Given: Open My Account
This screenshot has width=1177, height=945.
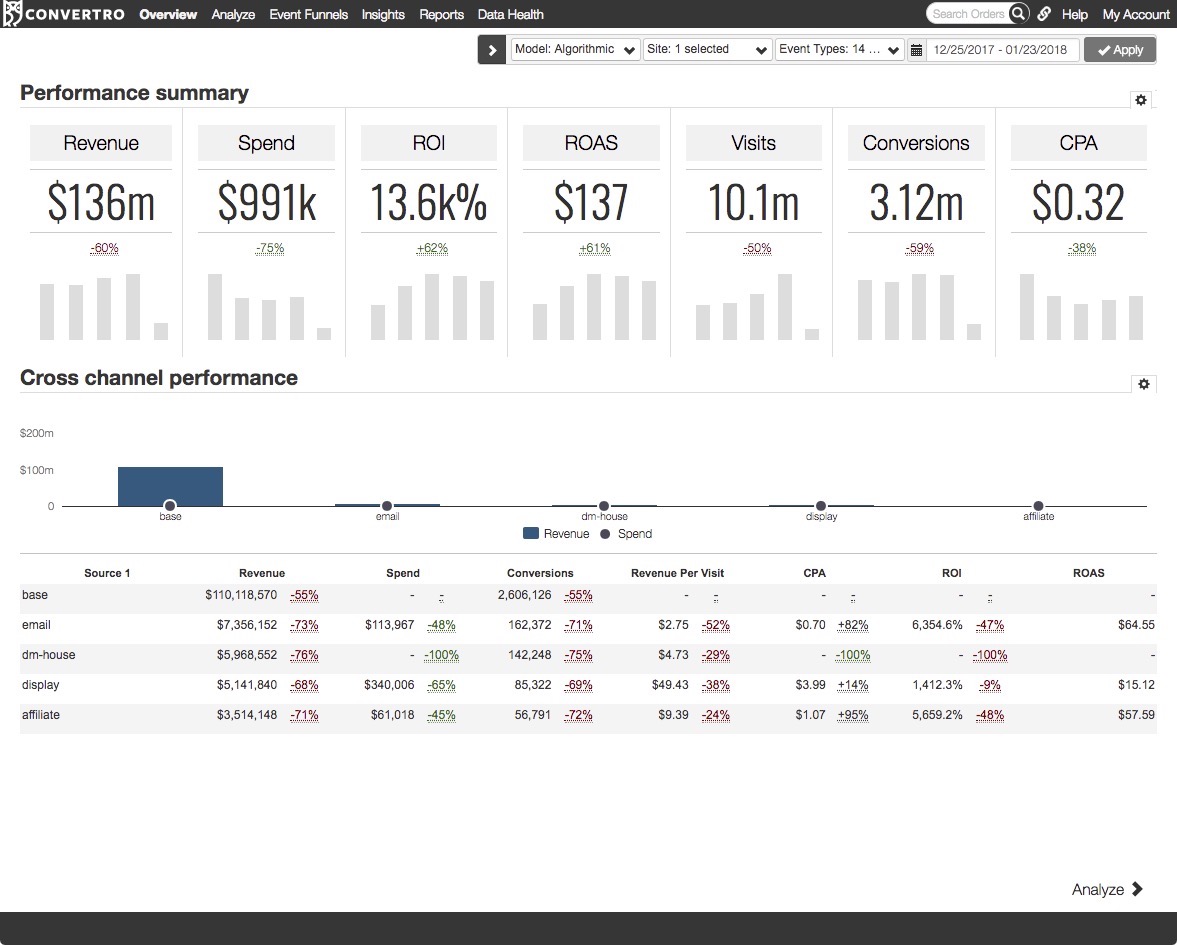Looking at the screenshot, I should point(1136,14).
